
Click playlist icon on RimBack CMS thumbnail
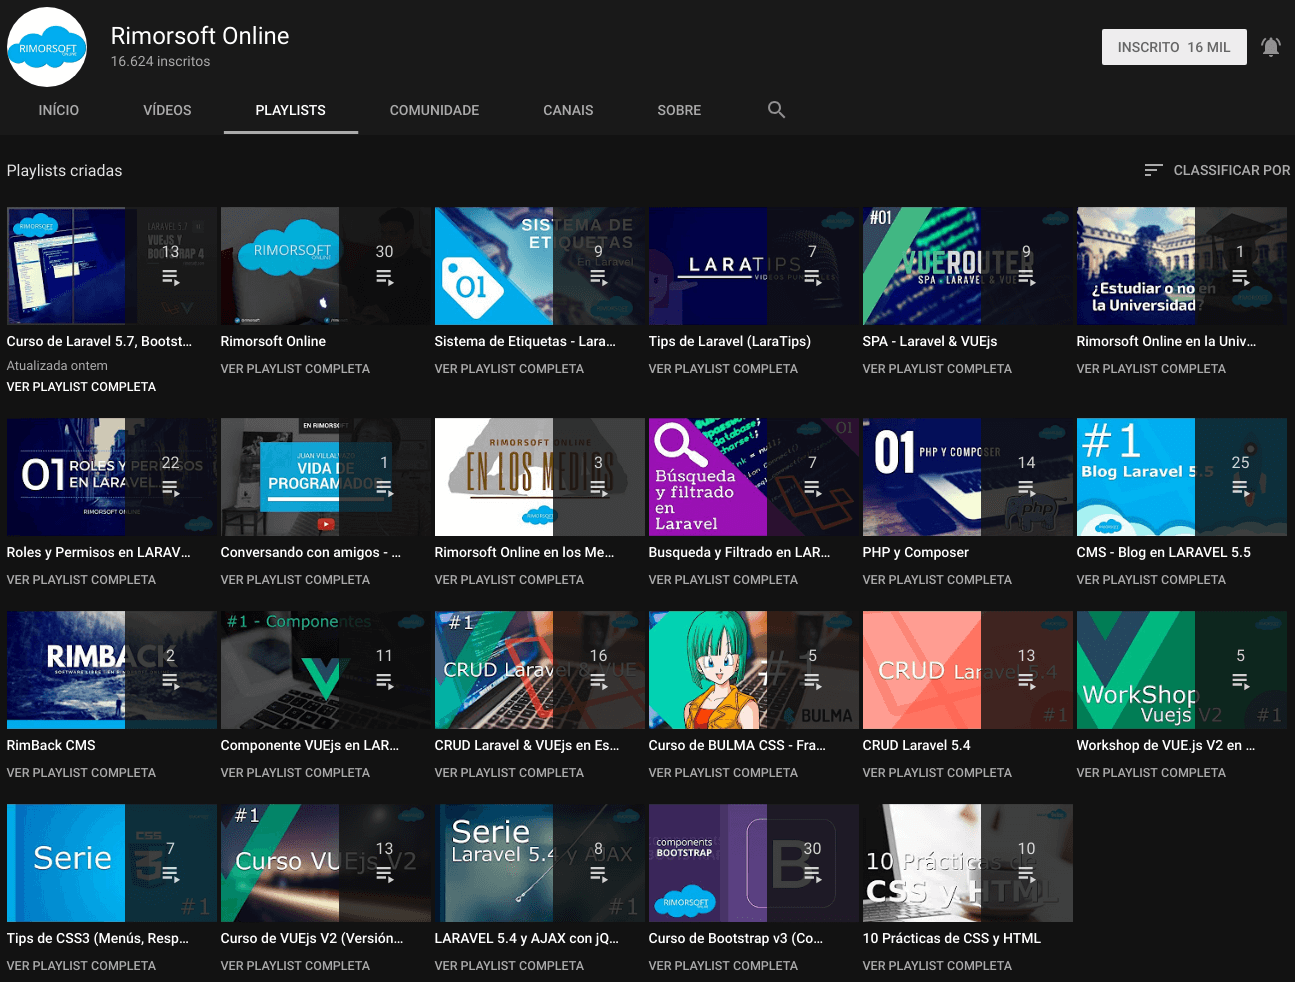[x=170, y=681]
